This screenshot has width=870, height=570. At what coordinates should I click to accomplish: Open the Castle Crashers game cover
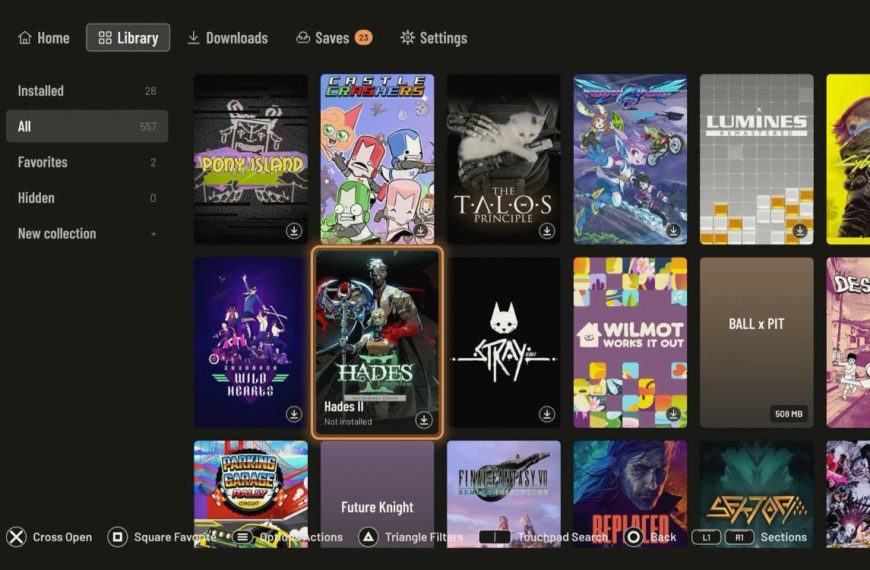point(377,159)
